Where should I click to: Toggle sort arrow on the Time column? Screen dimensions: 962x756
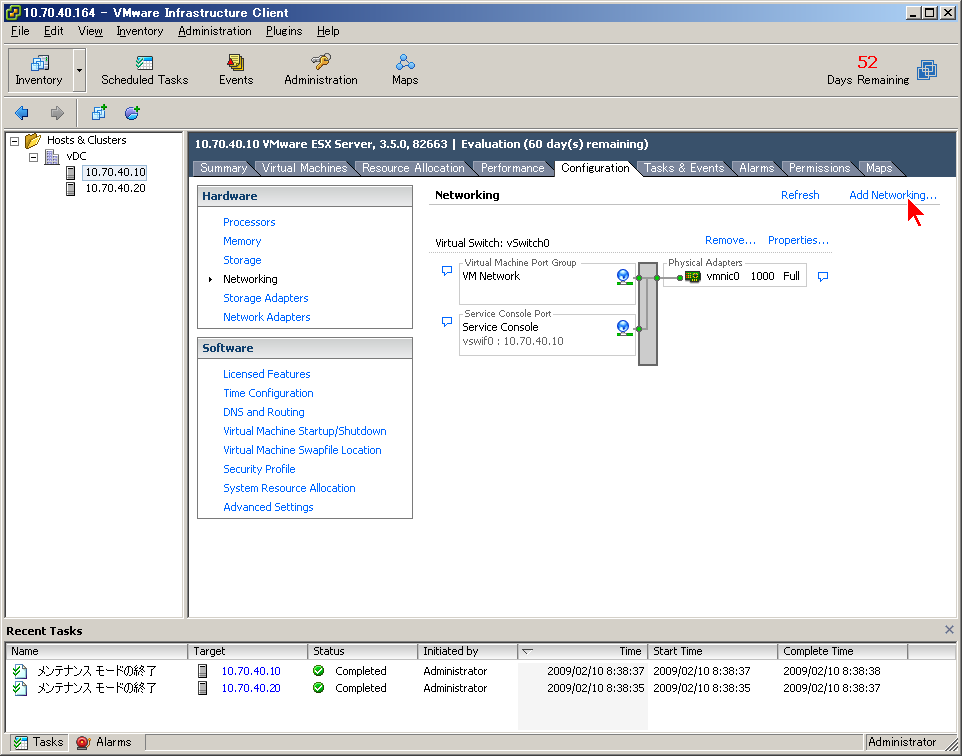[527, 651]
